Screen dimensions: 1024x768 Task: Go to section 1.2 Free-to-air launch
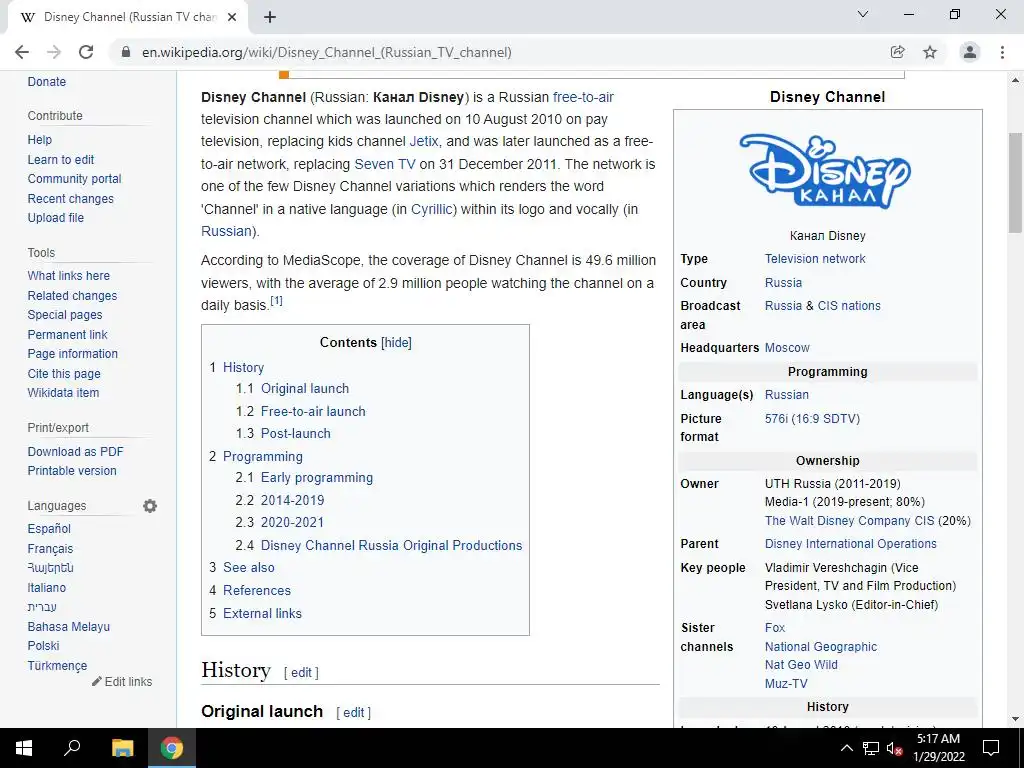pyautogui.click(x=313, y=411)
